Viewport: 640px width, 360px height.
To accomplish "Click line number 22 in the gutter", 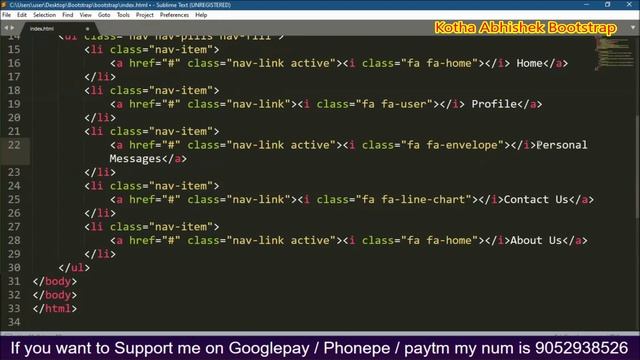I will [x=14, y=145].
